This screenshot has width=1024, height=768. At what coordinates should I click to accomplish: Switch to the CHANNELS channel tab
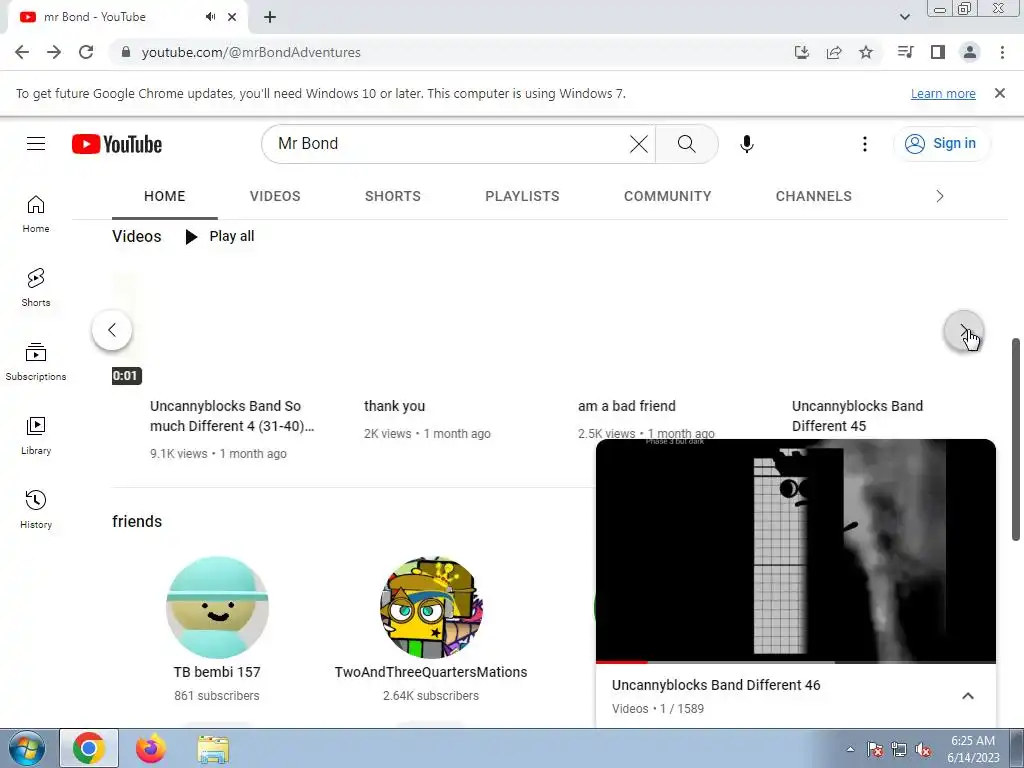(x=814, y=196)
